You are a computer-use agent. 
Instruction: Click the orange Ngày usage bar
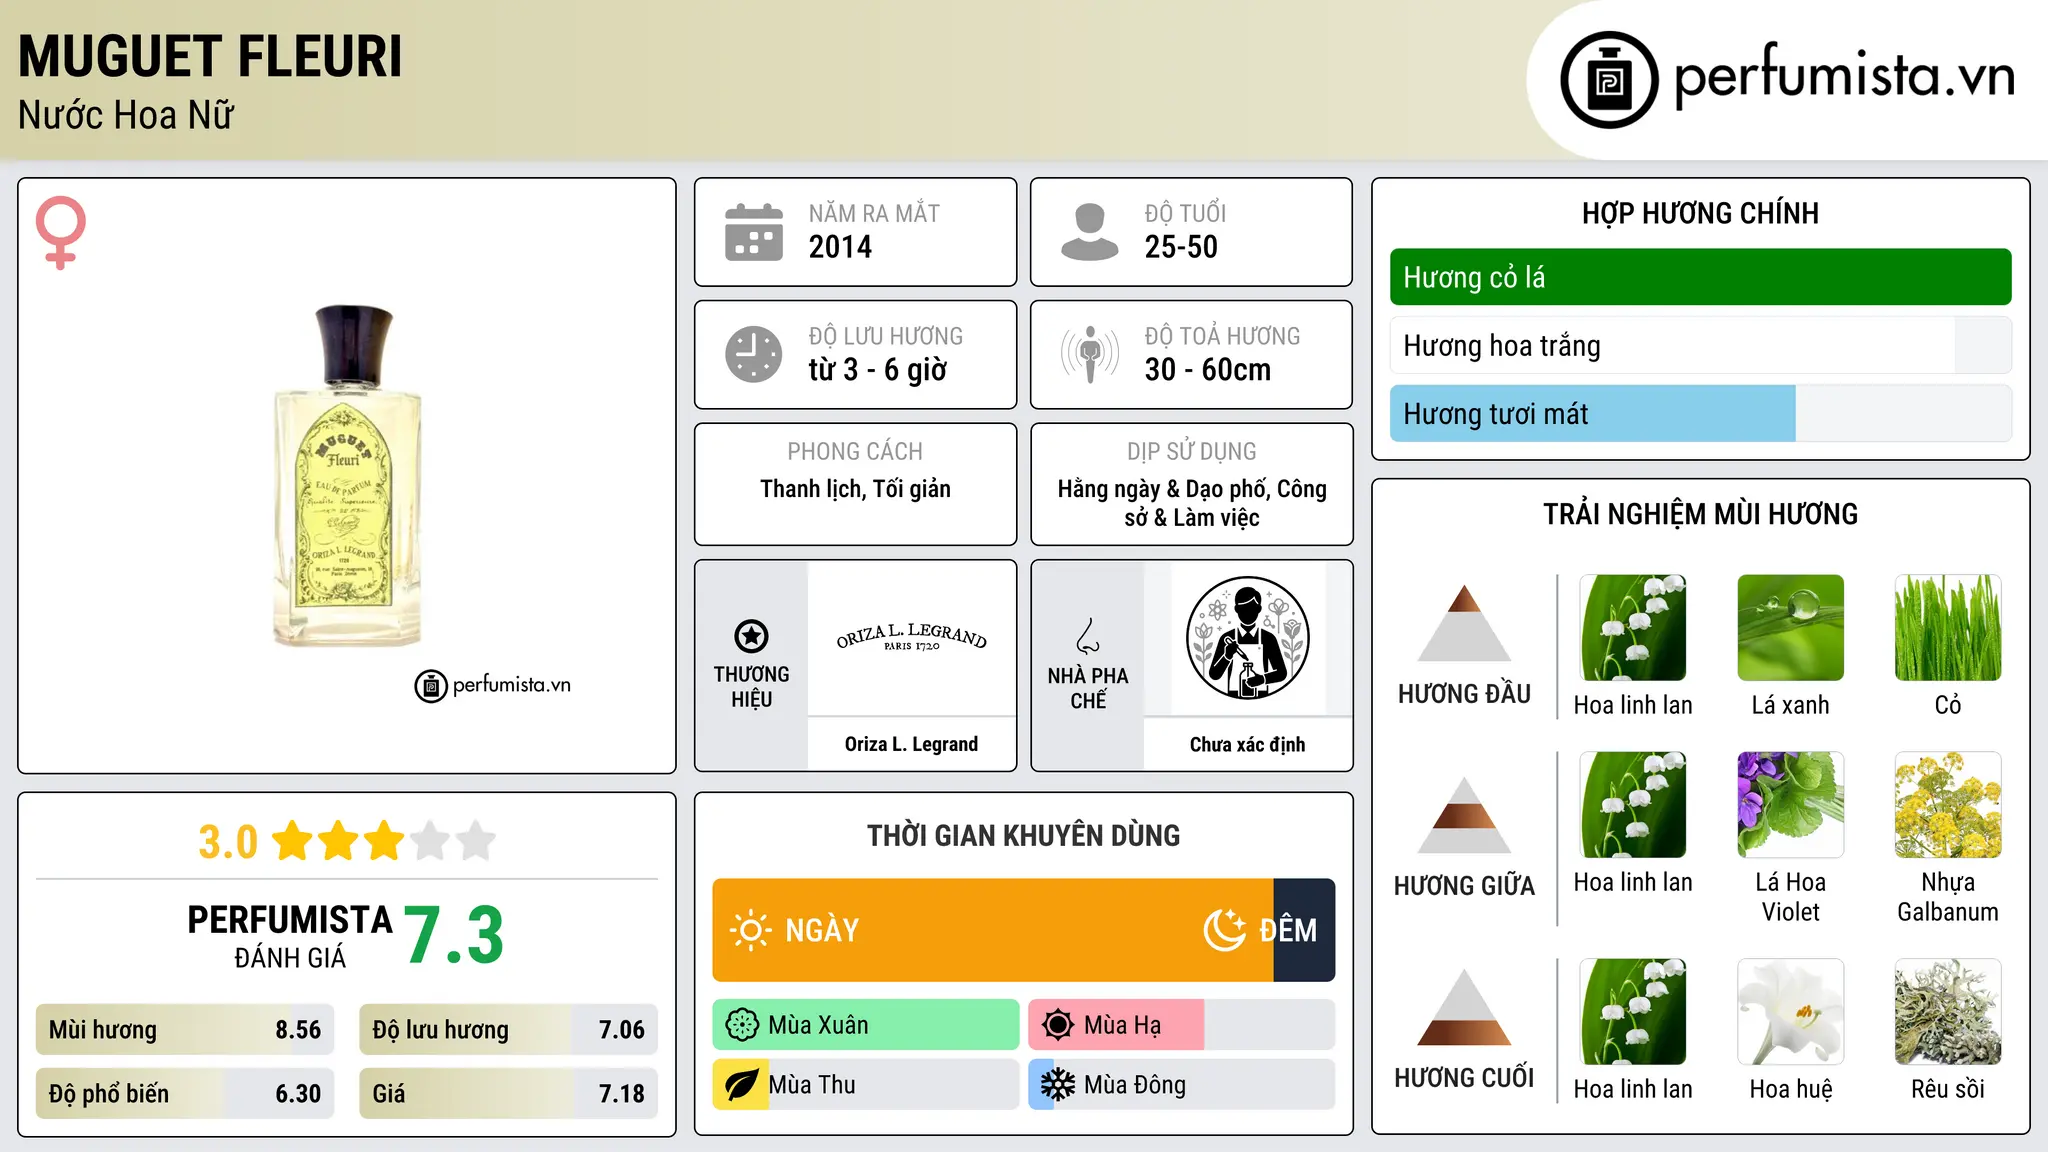(993, 930)
